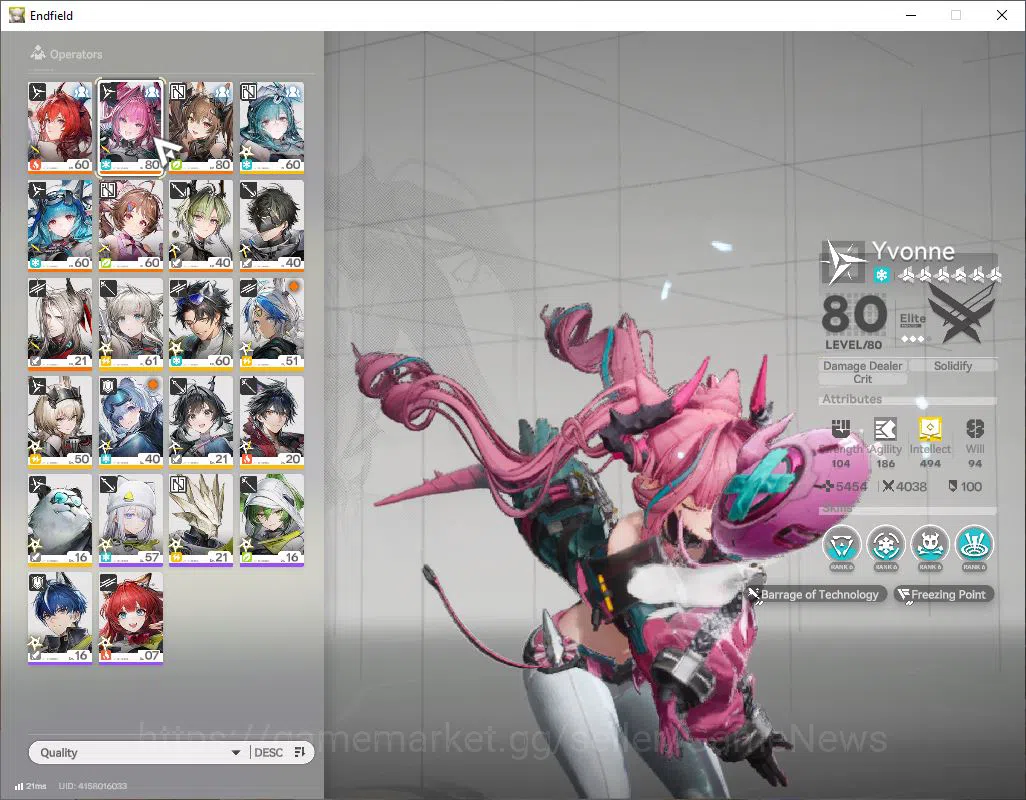This screenshot has width=1026, height=800.
Task: Select the operator with goggles at level 60
Action: click(201, 323)
